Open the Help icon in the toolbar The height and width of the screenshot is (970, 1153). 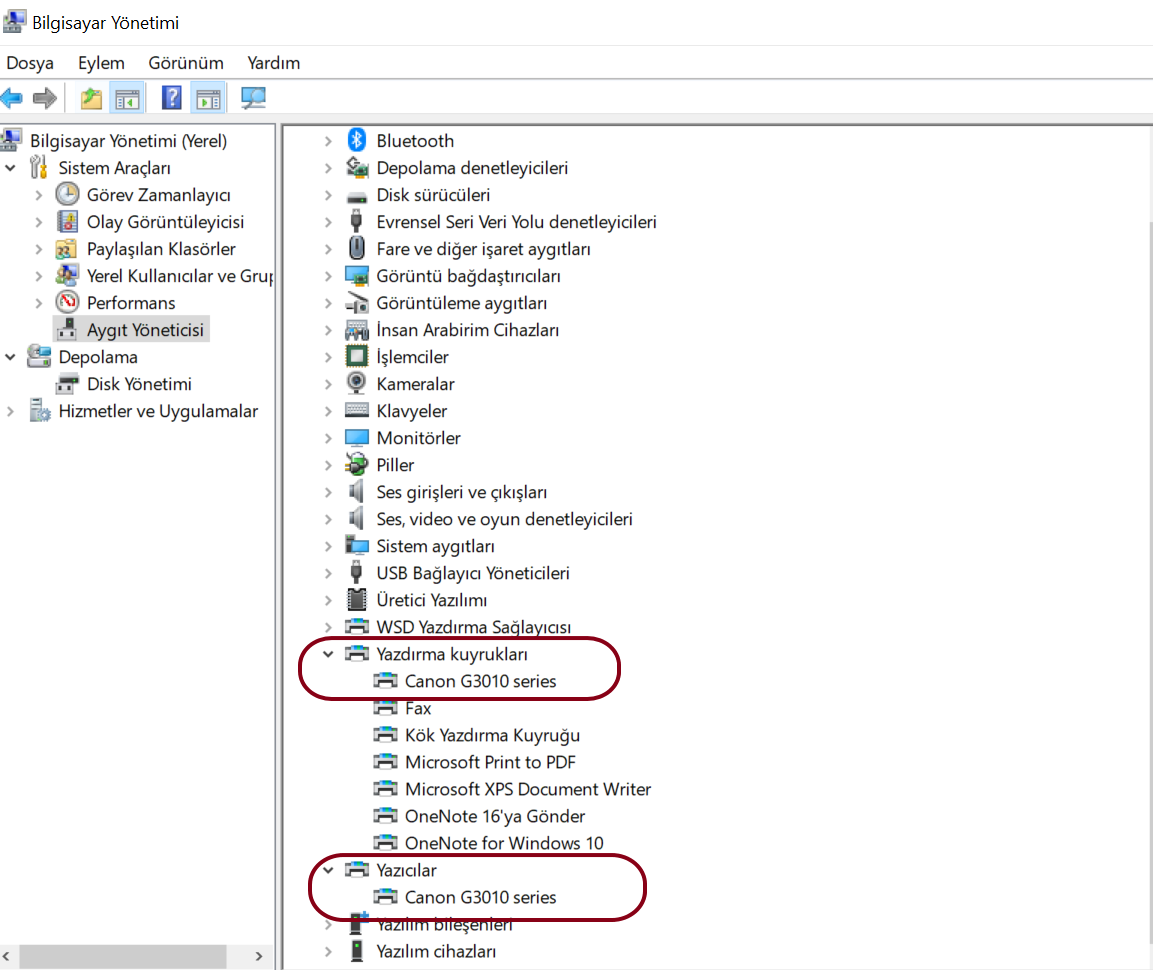coord(170,97)
